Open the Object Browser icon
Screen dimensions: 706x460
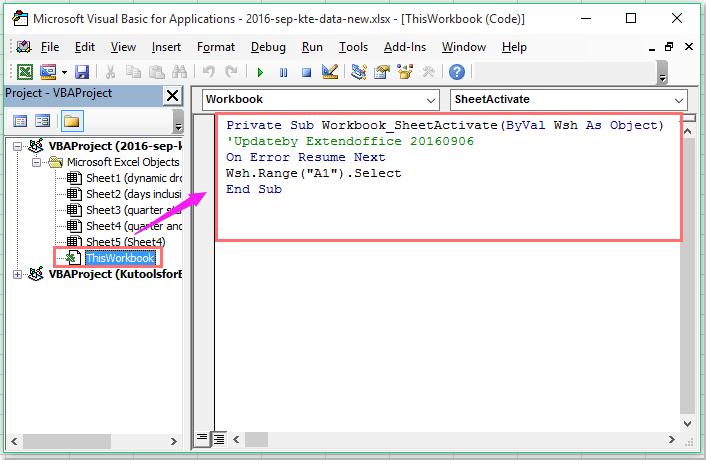pos(405,72)
